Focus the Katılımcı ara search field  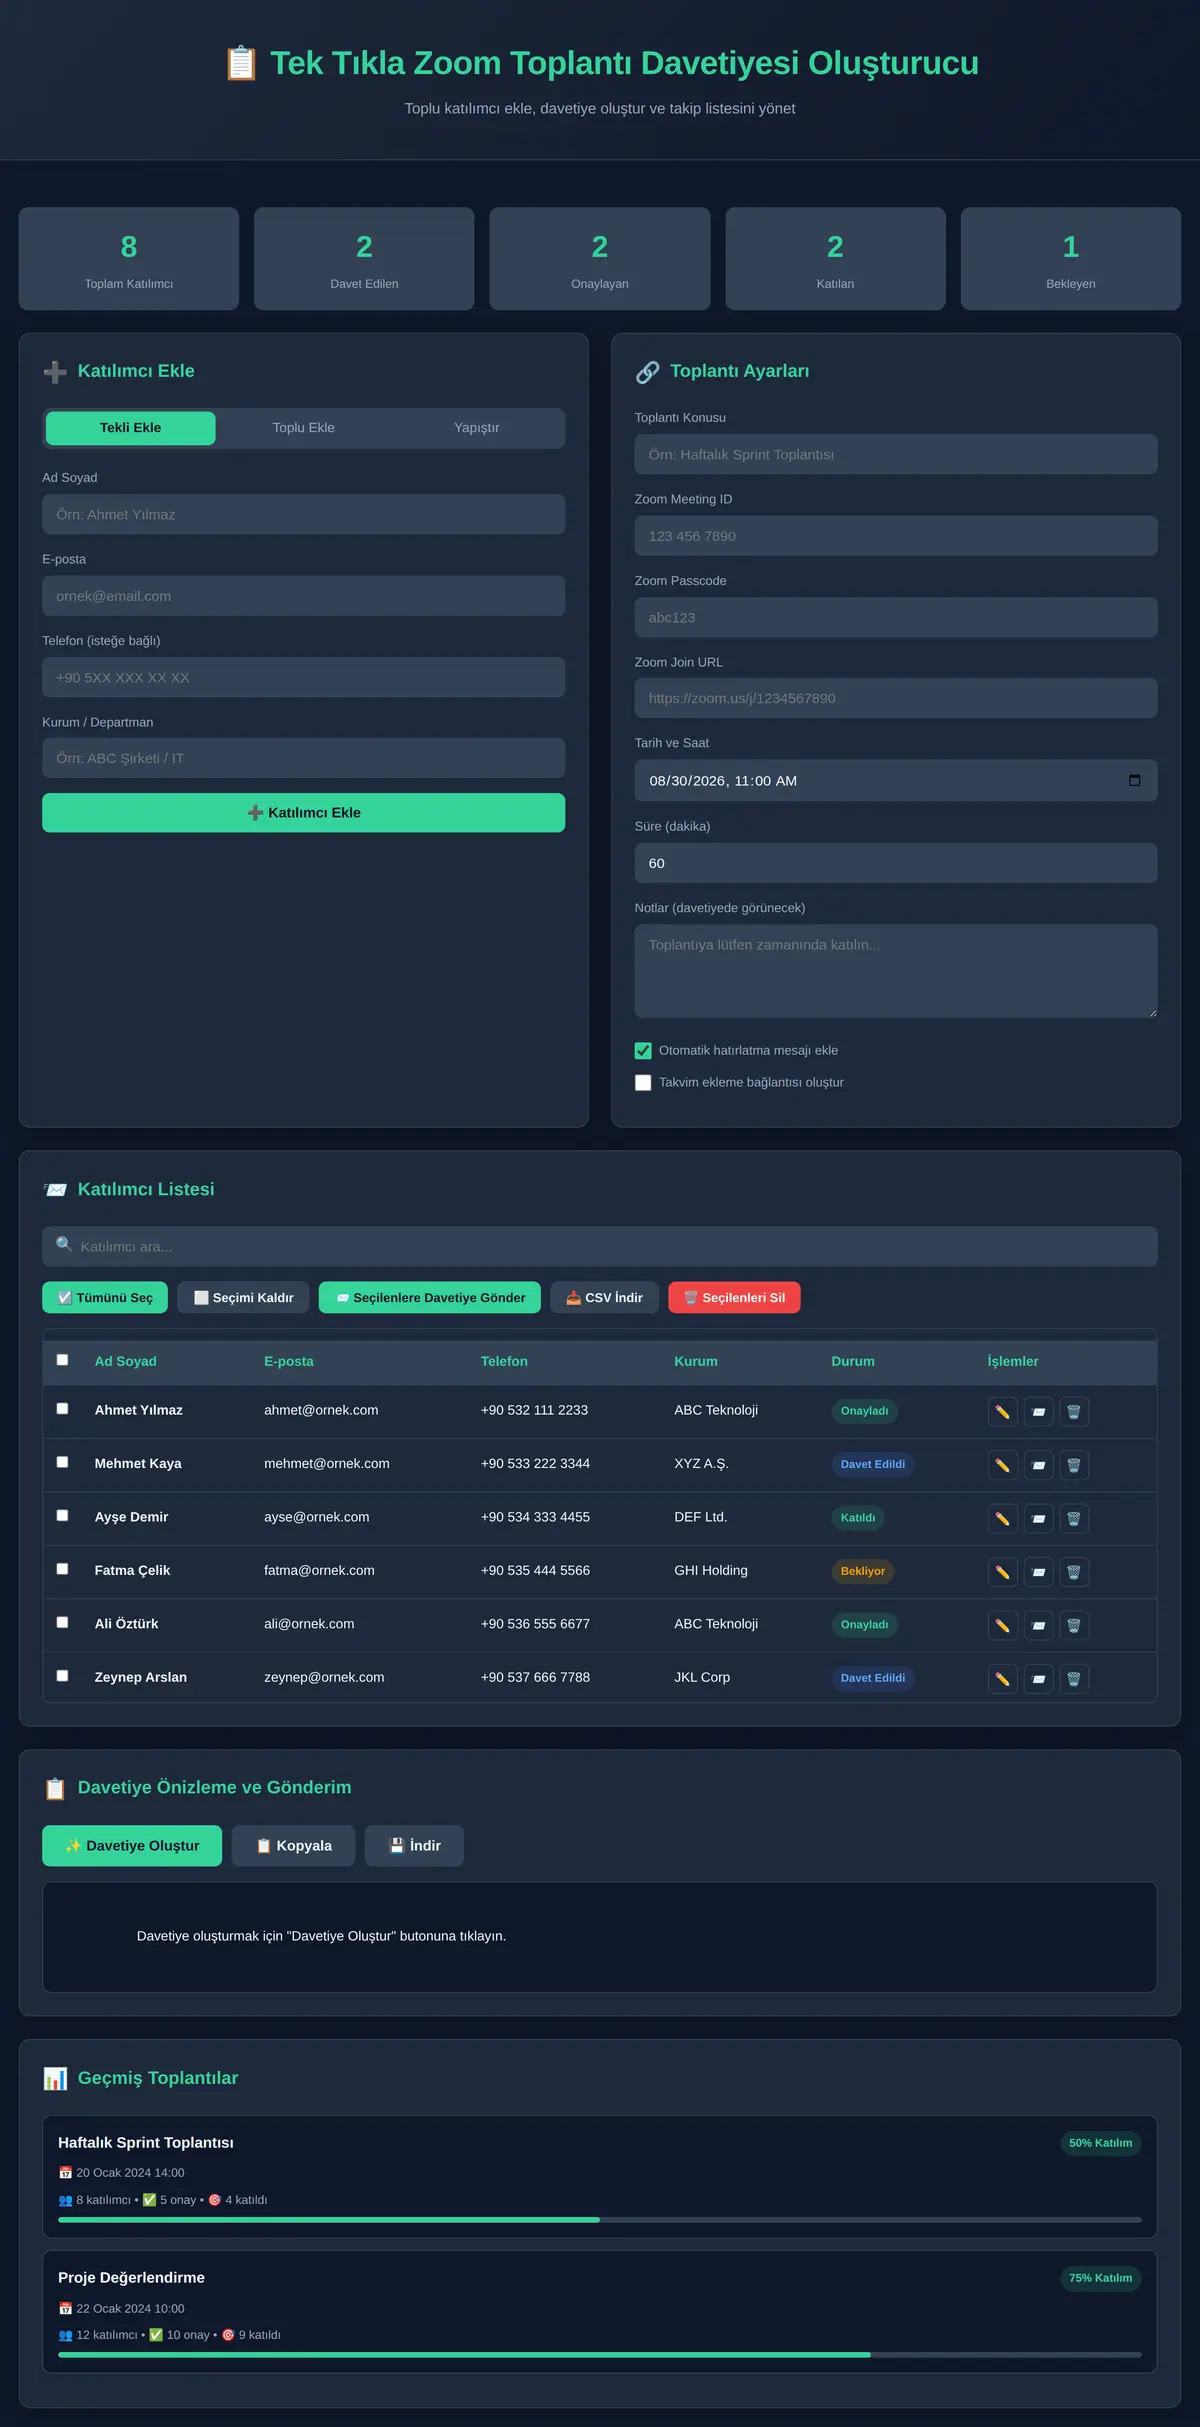[600, 1247]
